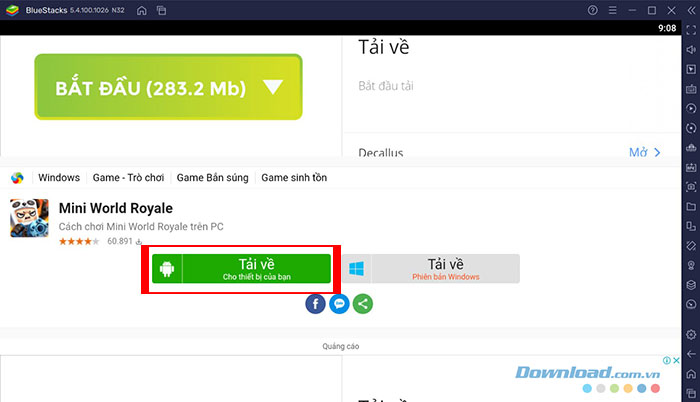Take a screenshot with sidebar camera icon
This screenshot has height=402, width=700.
pos(691,187)
